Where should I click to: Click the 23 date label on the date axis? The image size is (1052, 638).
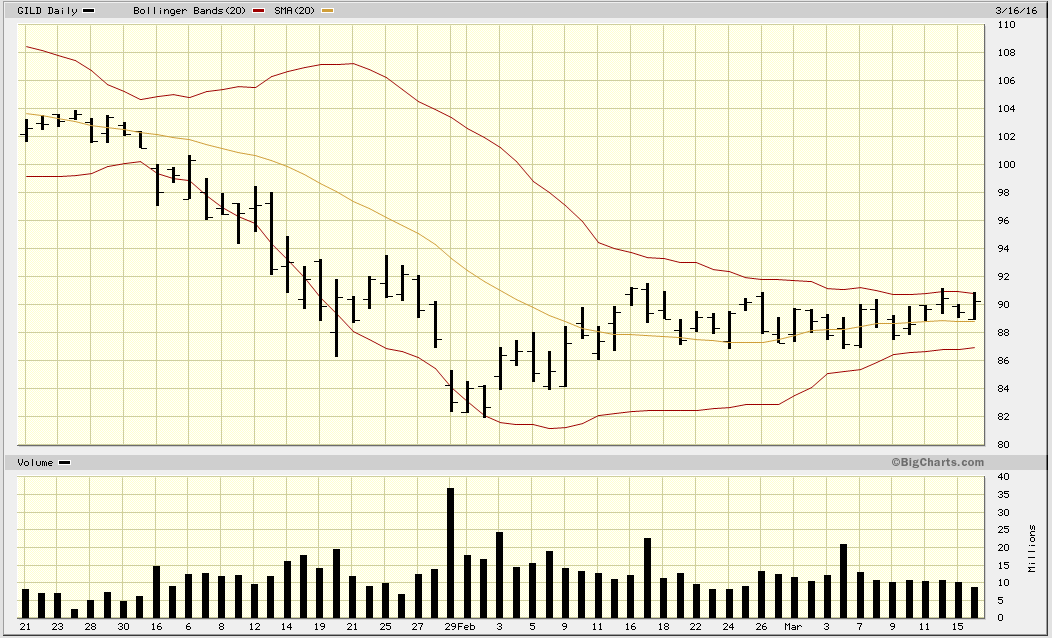pos(58,627)
